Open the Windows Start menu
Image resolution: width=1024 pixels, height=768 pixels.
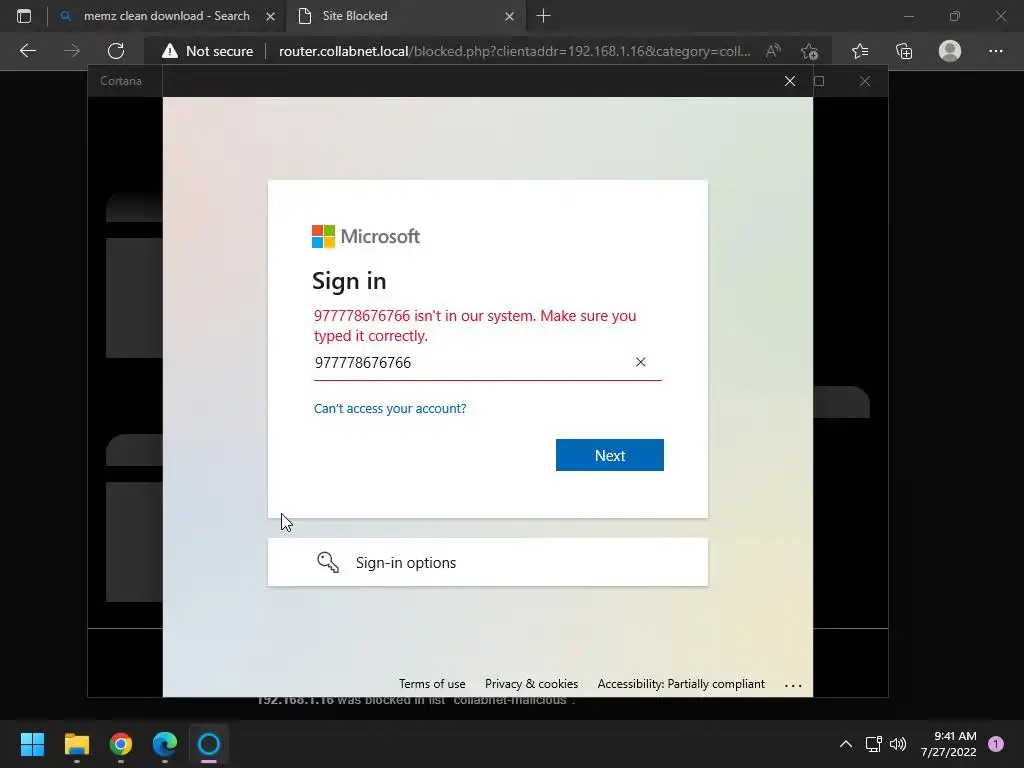pos(32,744)
